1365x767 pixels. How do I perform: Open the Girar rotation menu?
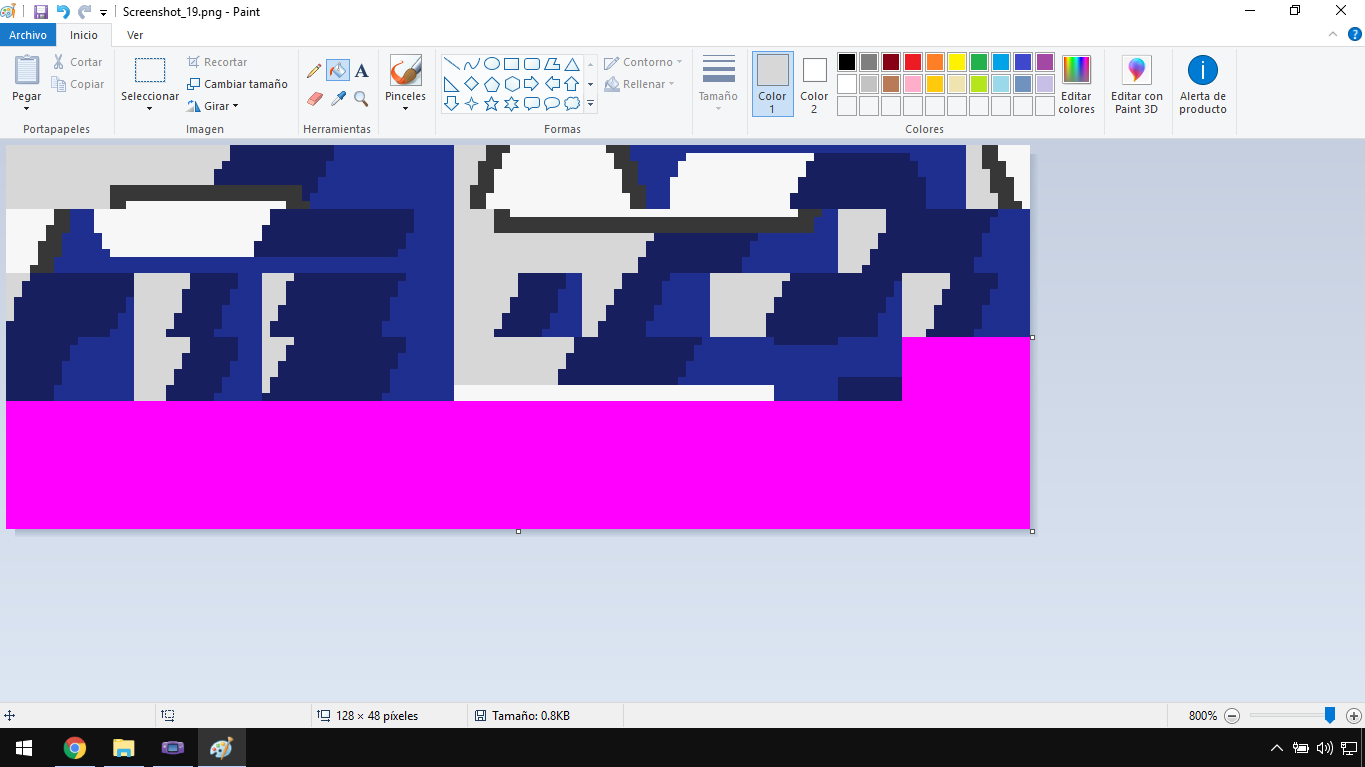click(x=213, y=105)
